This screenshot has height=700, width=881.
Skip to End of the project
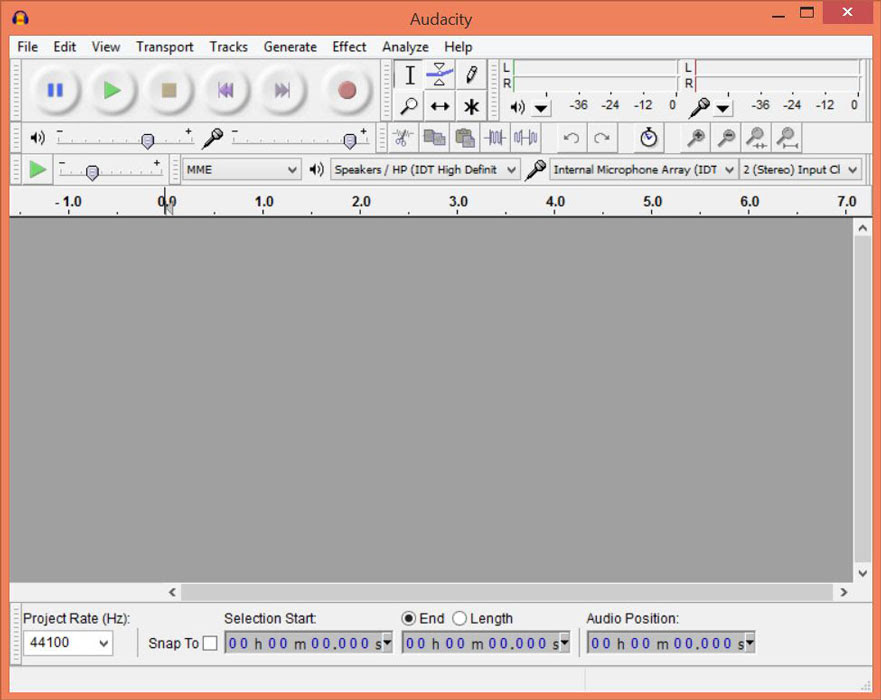point(282,90)
